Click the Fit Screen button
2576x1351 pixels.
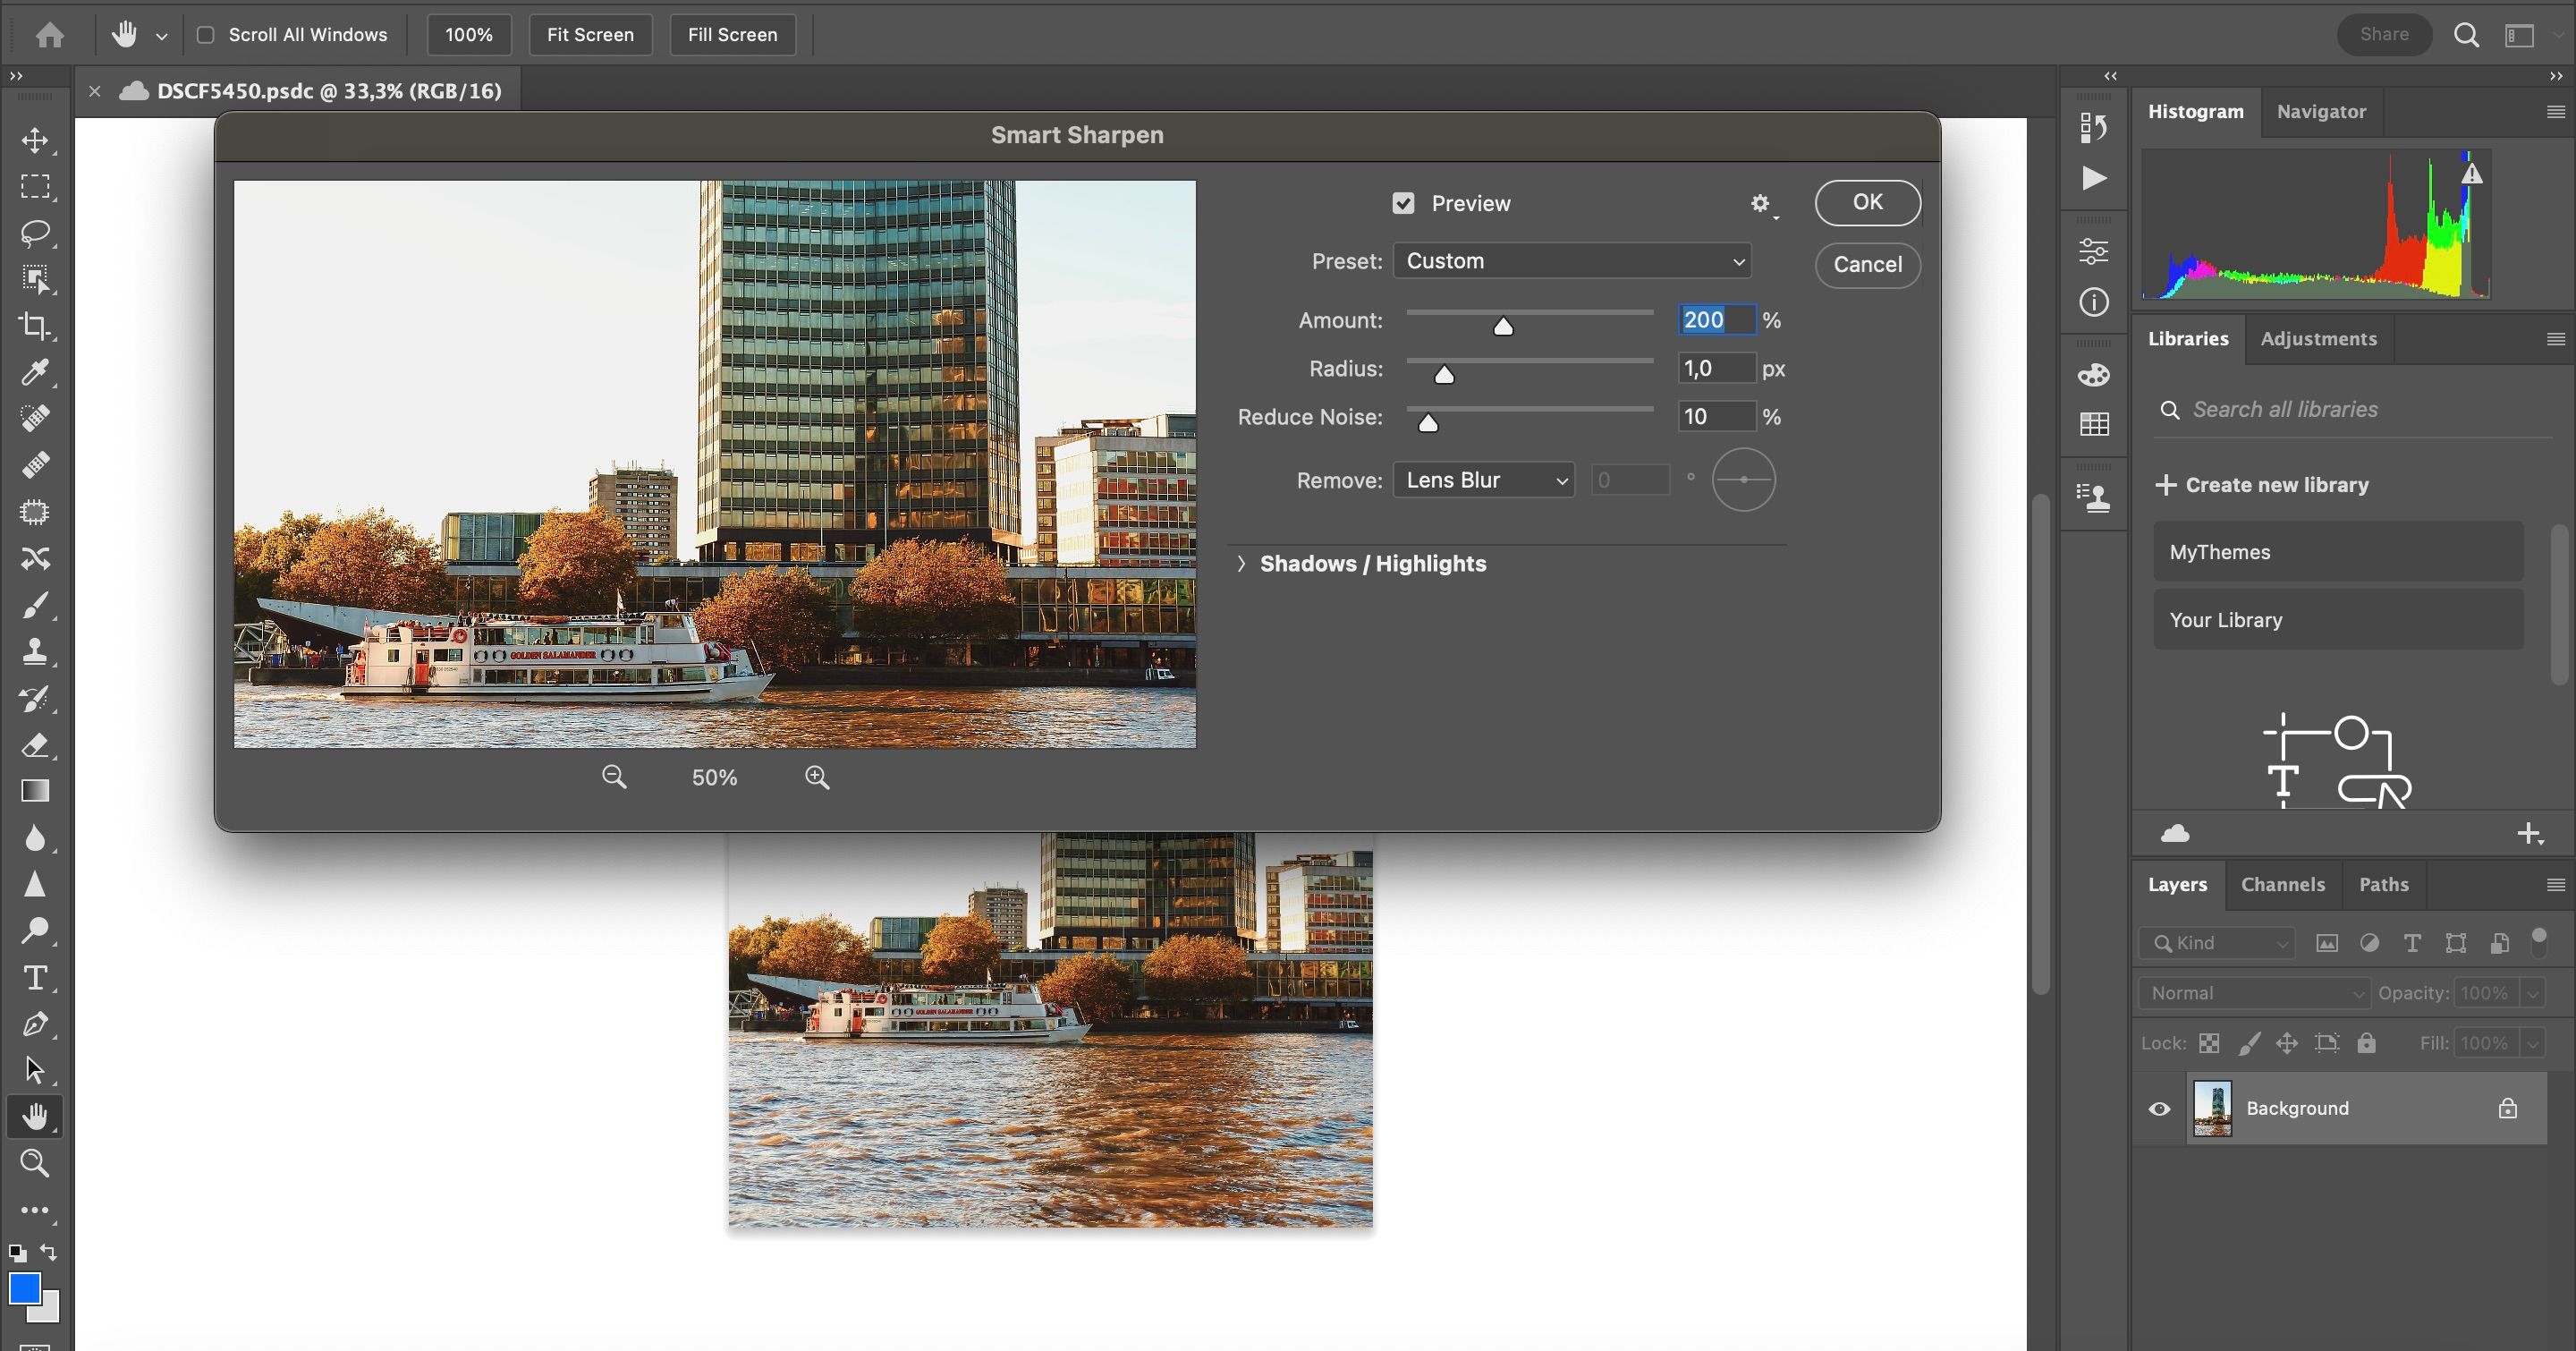click(590, 35)
